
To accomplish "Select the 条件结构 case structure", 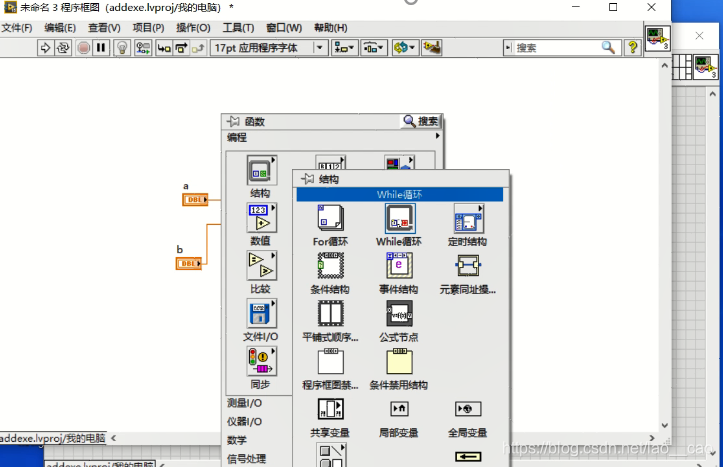I will [x=330, y=266].
